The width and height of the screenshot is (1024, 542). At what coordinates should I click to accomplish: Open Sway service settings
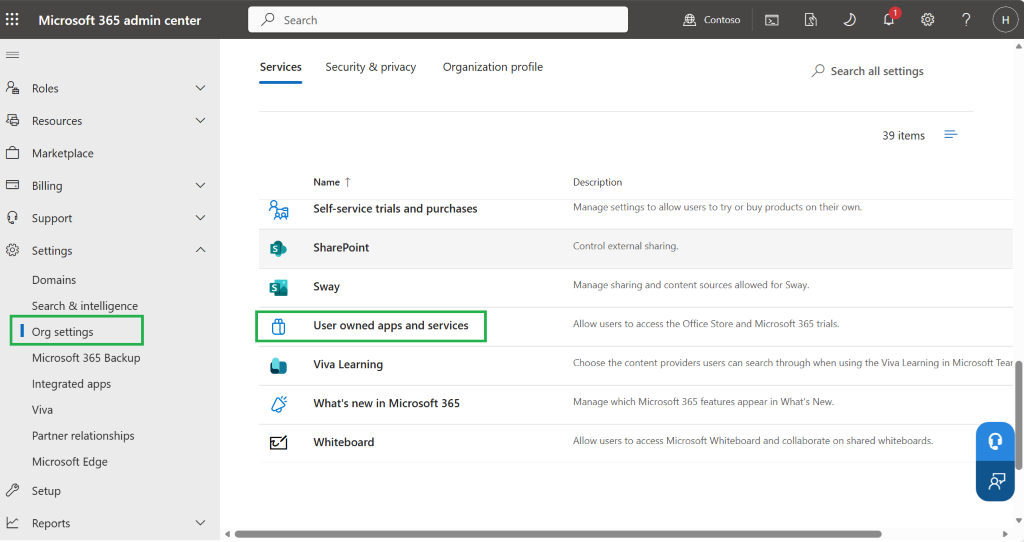coord(327,287)
